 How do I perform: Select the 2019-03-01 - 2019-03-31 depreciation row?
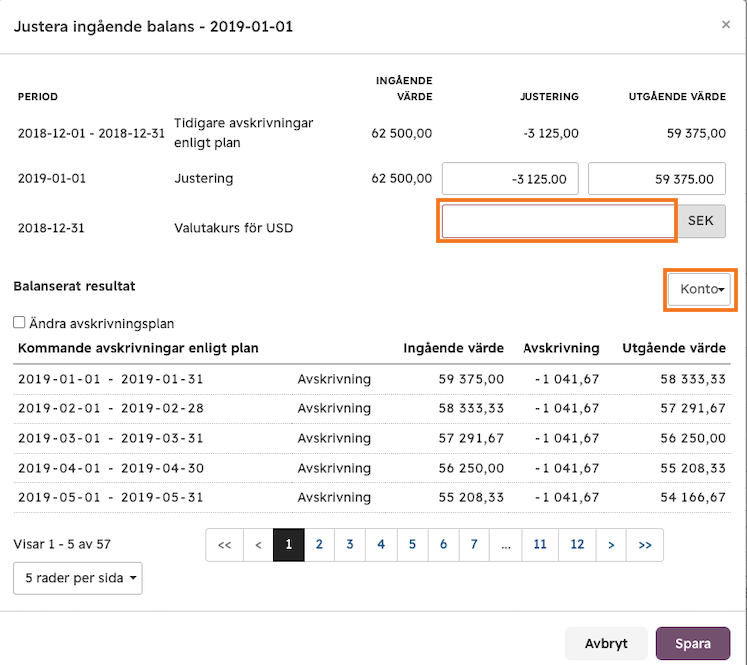372,438
